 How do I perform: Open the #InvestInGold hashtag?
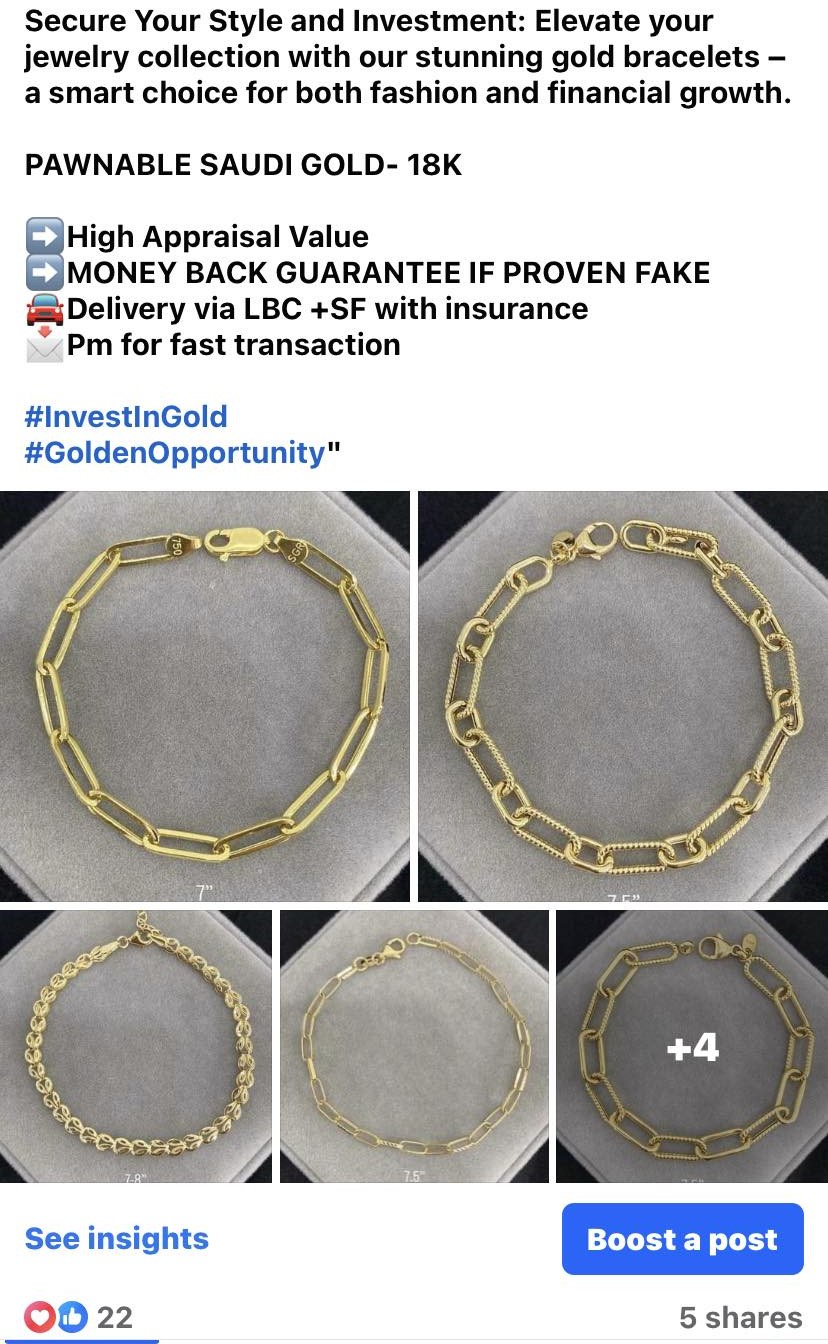126,416
